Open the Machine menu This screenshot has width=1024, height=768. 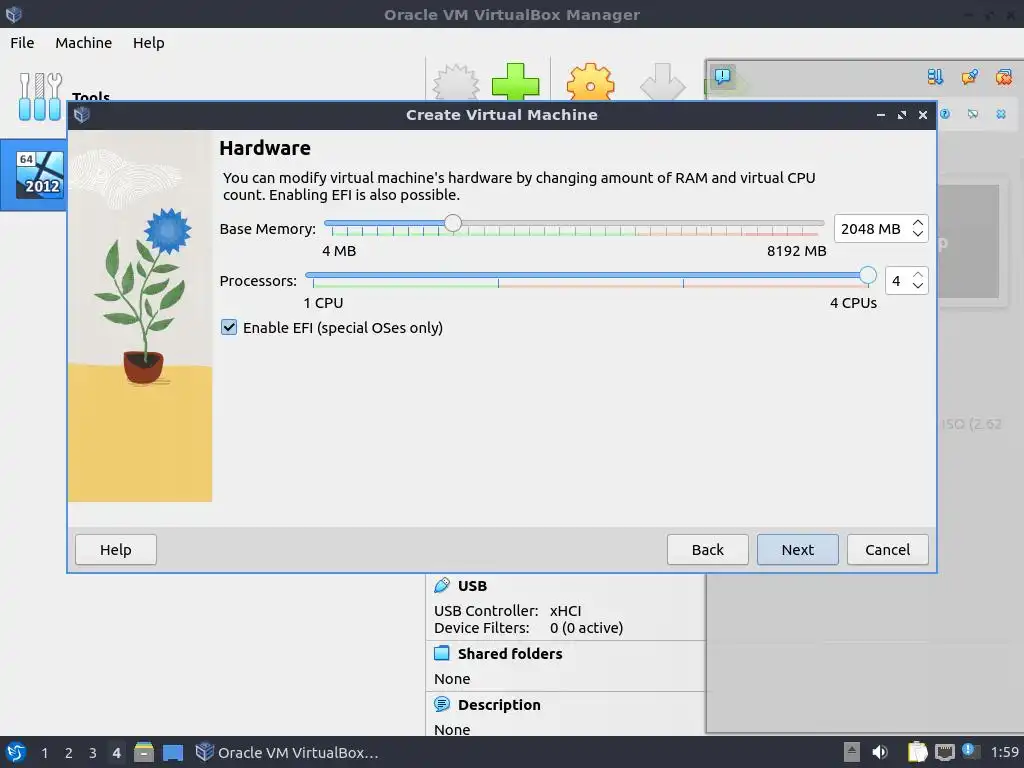click(84, 42)
